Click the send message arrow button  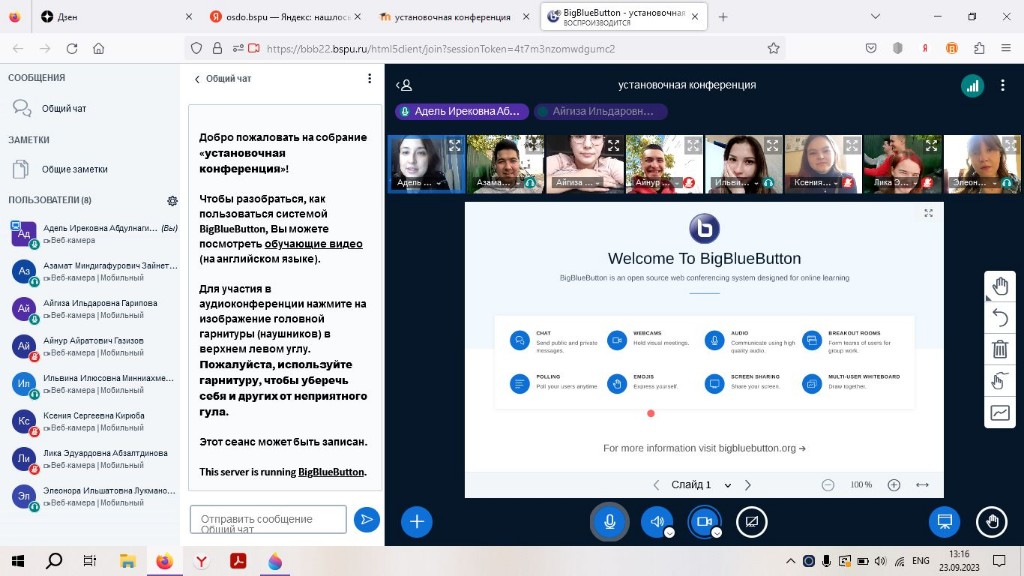pos(367,519)
